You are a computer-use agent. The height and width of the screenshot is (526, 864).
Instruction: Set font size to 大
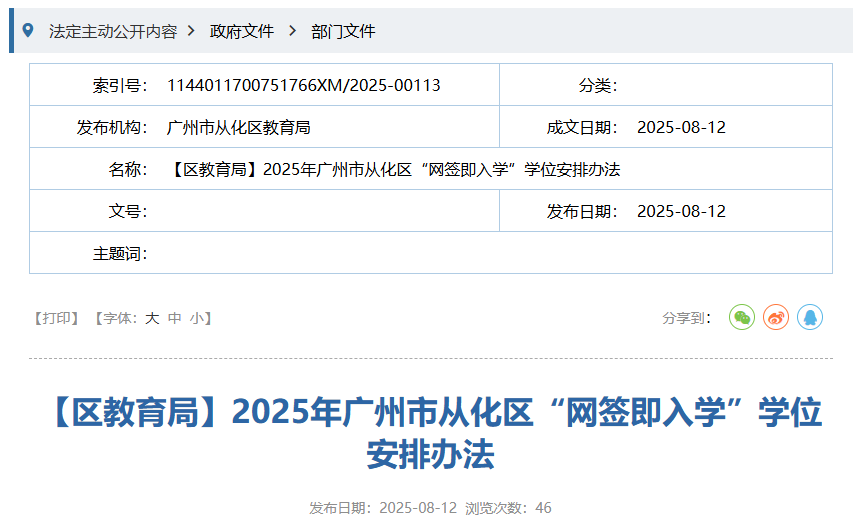click(x=152, y=318)
